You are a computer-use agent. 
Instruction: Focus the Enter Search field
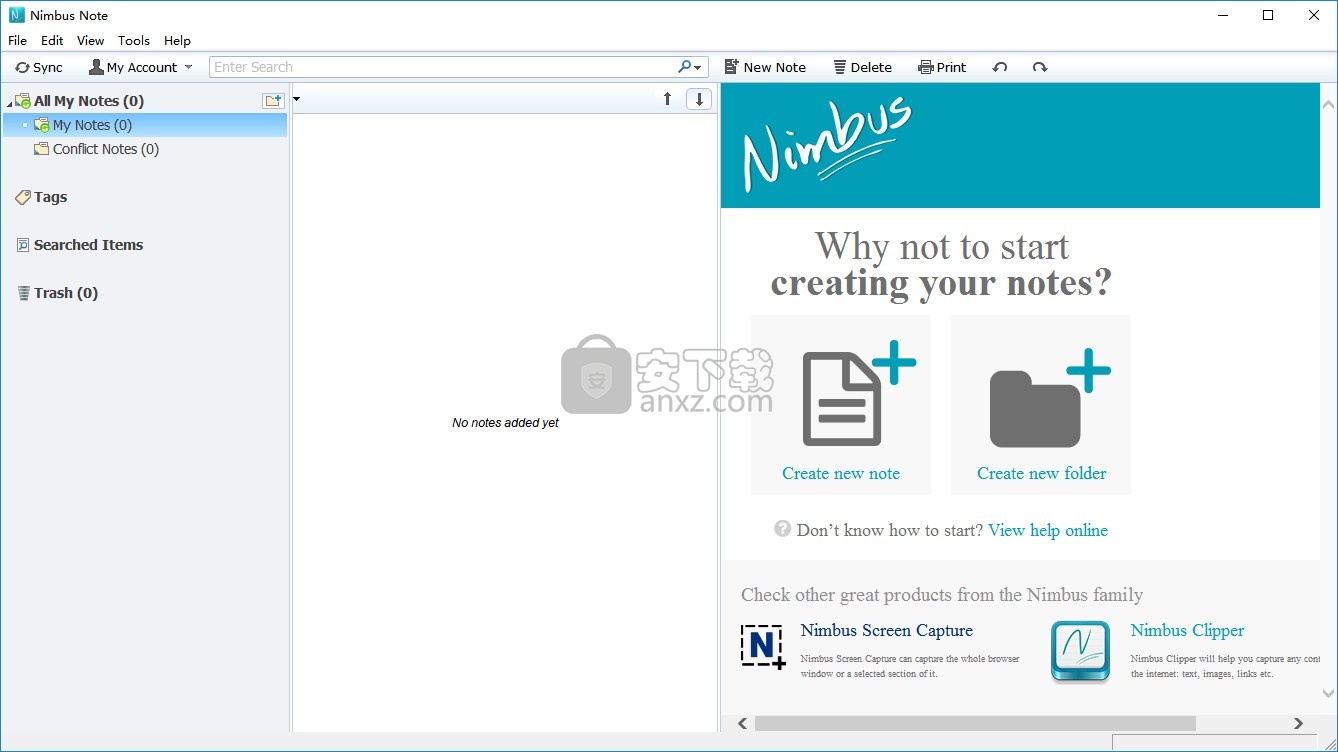click(x=443, y=67)
